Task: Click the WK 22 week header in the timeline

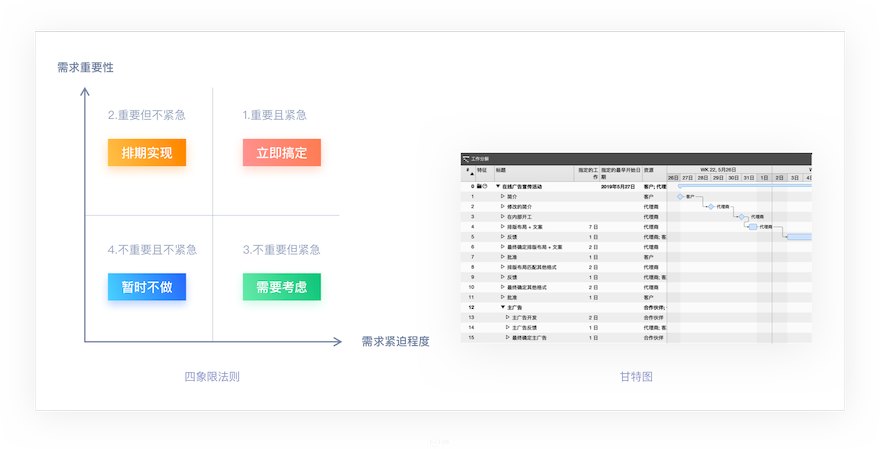Action: [x=718, y=169]
